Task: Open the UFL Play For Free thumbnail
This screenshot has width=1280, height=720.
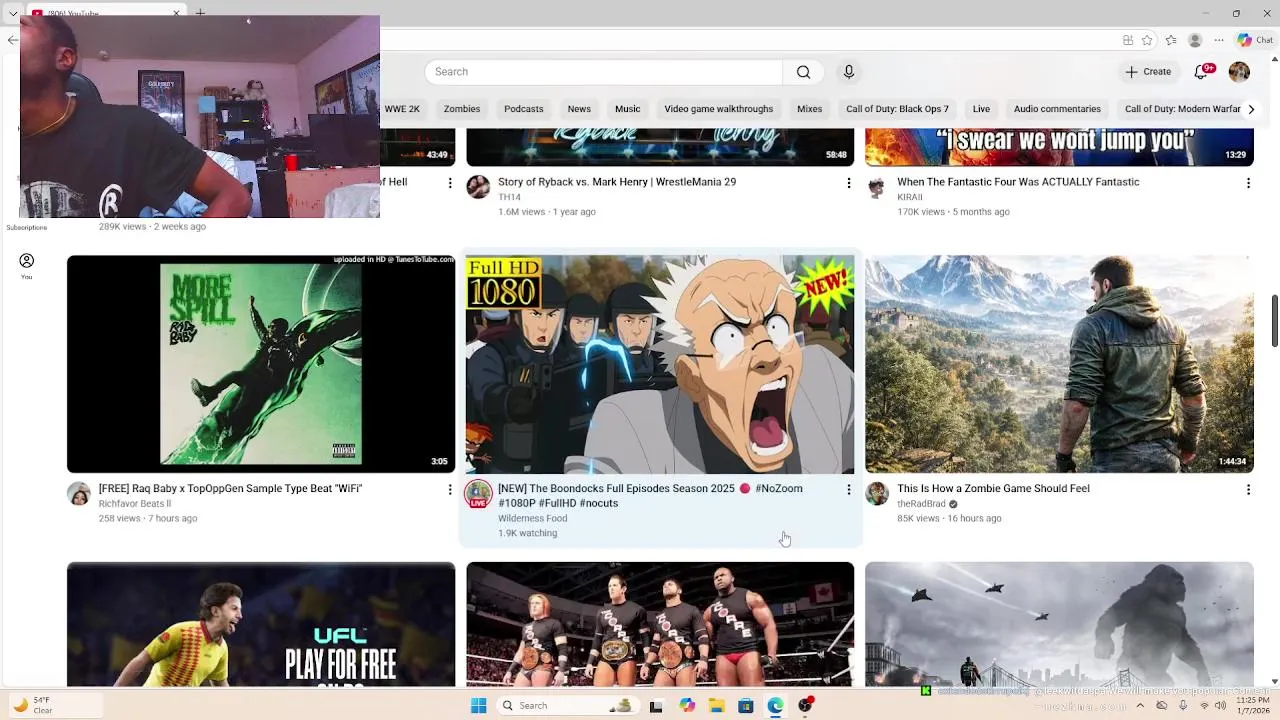Action: pos(261,625)
